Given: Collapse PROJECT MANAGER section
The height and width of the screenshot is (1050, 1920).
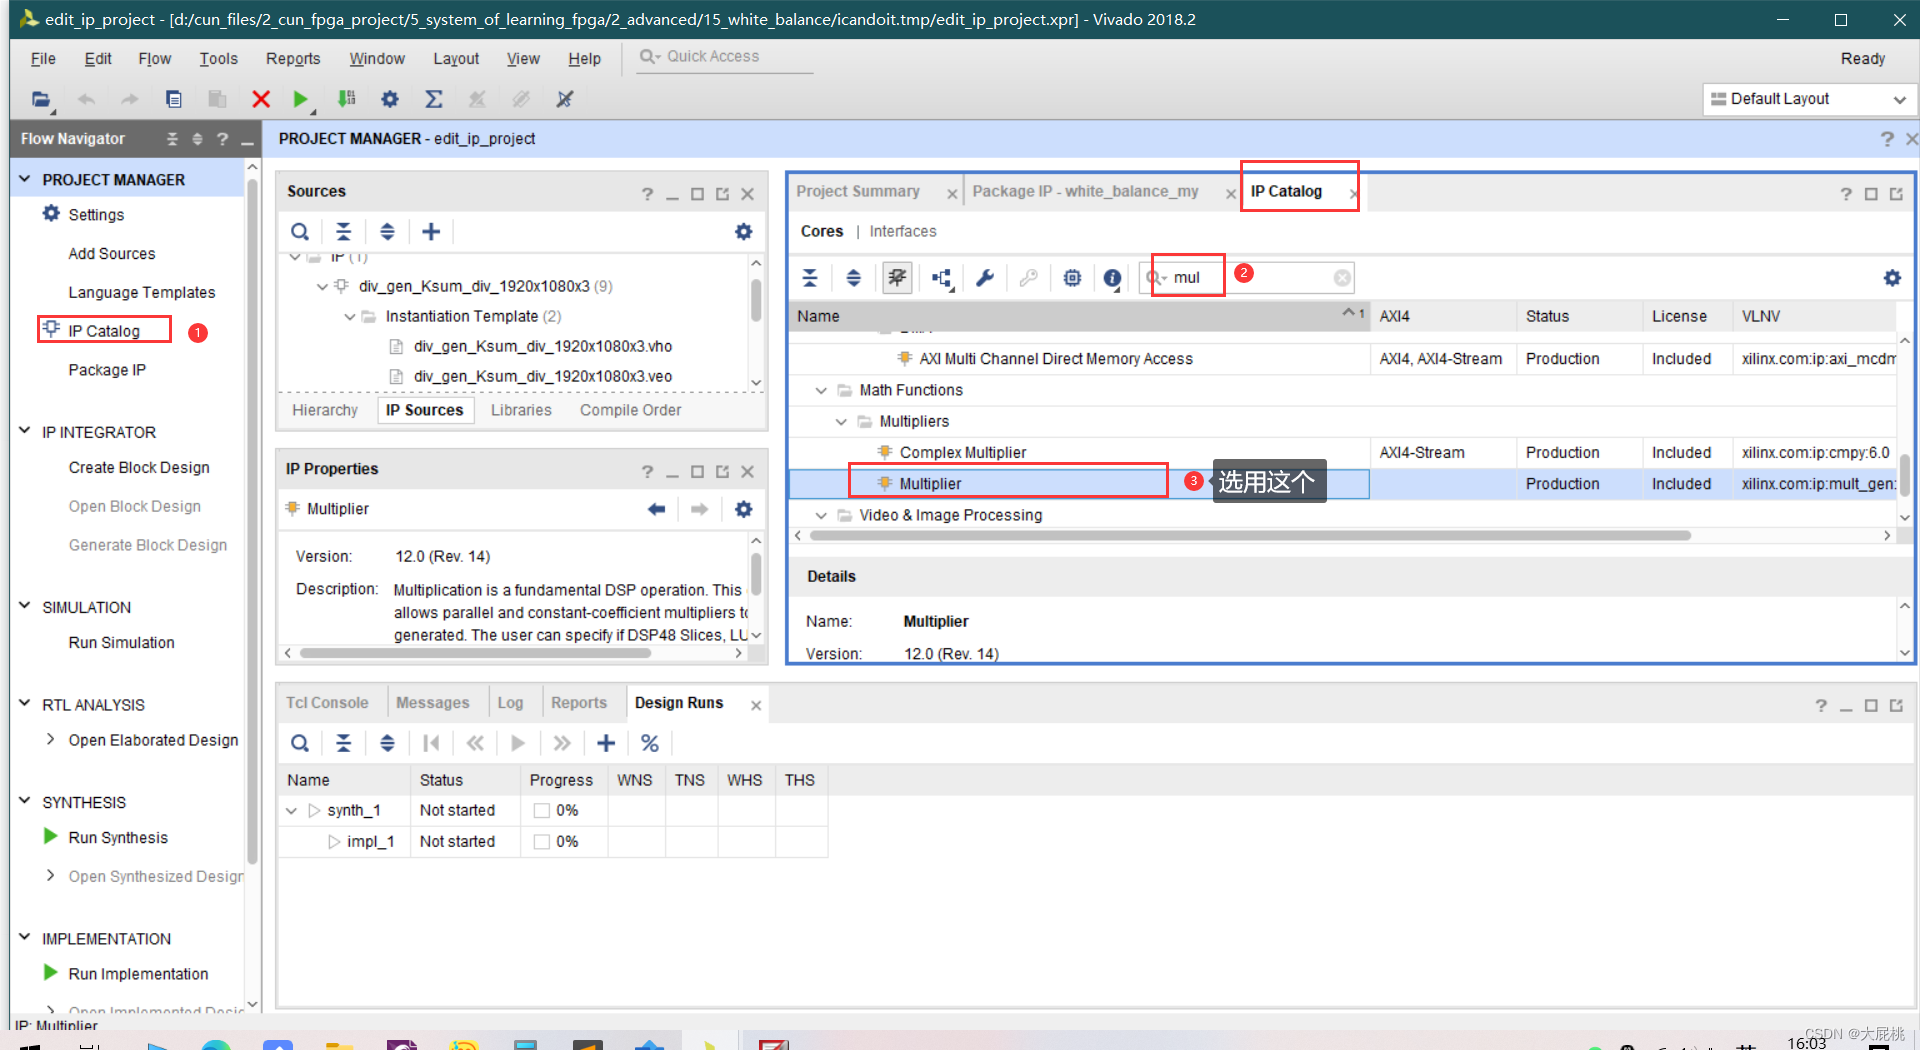Looking at the screenshot, I should click(x=25, y=179).
